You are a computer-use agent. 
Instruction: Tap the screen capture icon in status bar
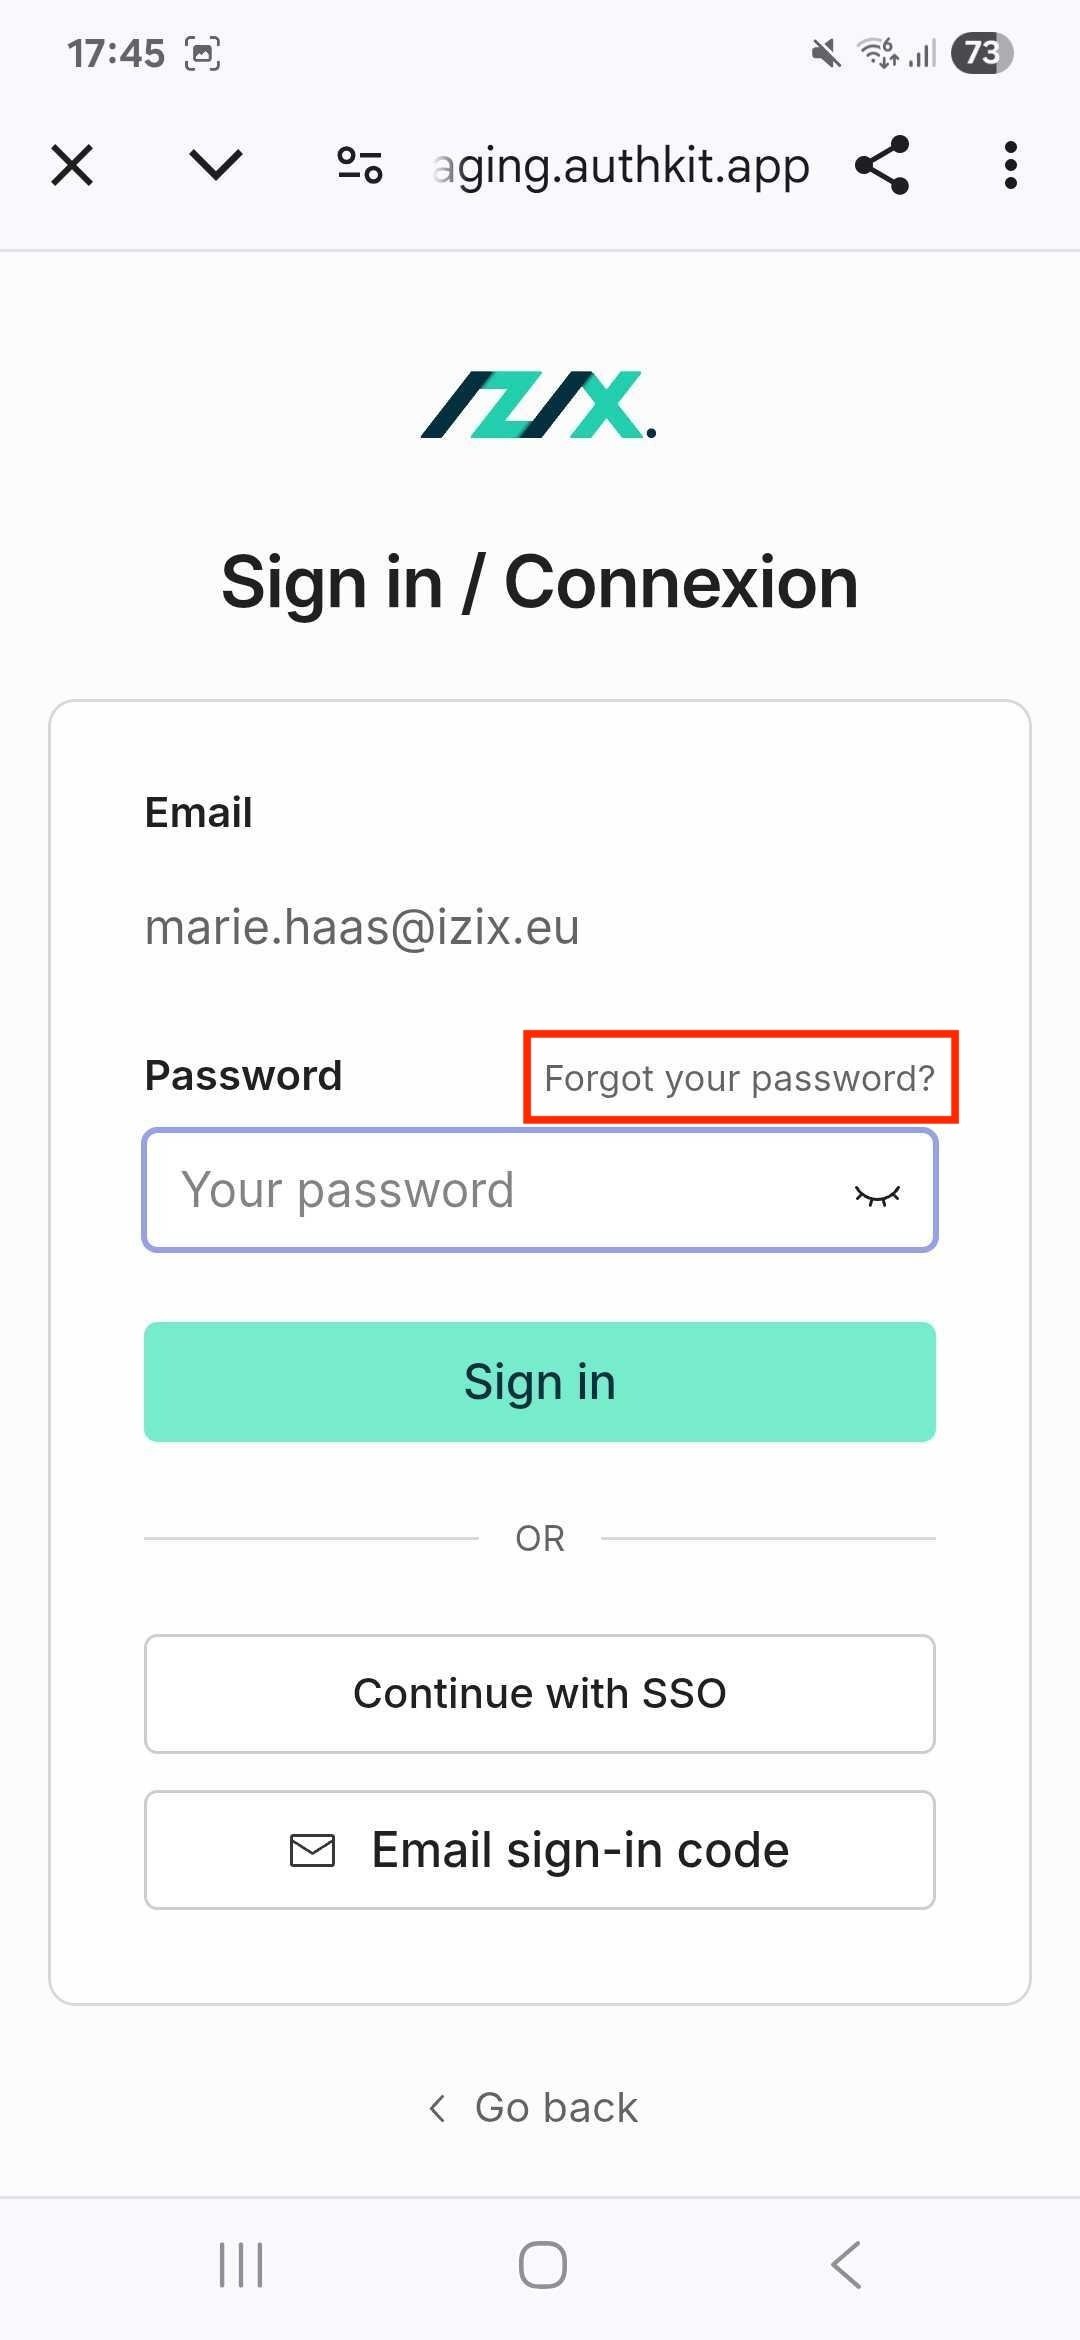point(201,52)
